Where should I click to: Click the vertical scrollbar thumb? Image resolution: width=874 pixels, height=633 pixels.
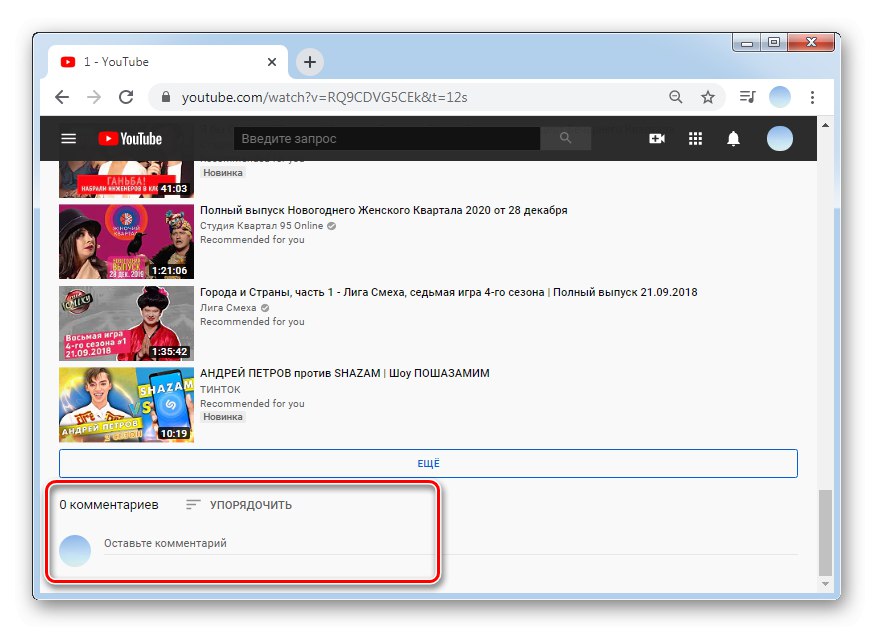click(826, 532)
